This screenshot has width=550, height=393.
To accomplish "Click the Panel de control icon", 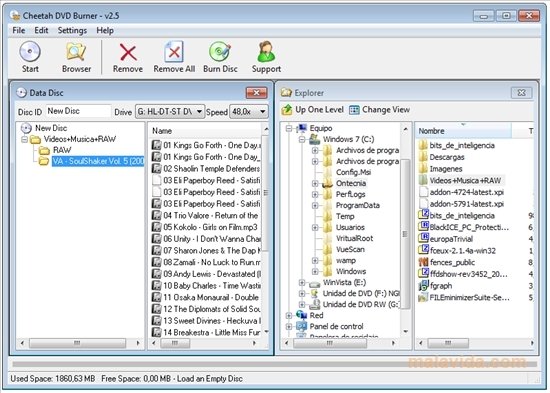I will [302, 326].
